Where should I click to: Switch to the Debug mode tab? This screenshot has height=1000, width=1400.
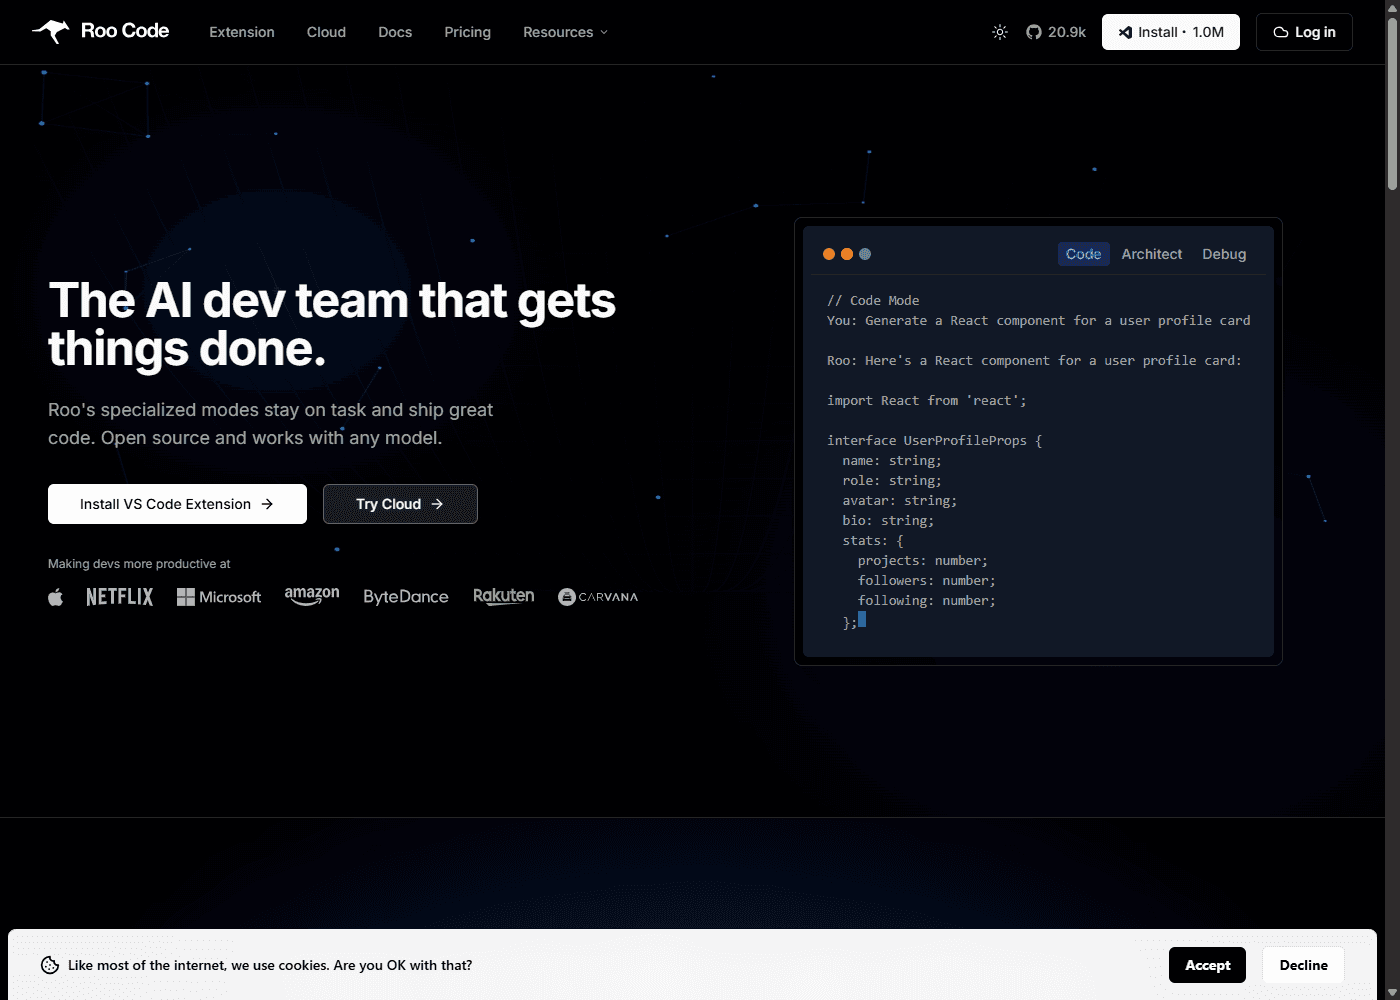coord(1224,254)
